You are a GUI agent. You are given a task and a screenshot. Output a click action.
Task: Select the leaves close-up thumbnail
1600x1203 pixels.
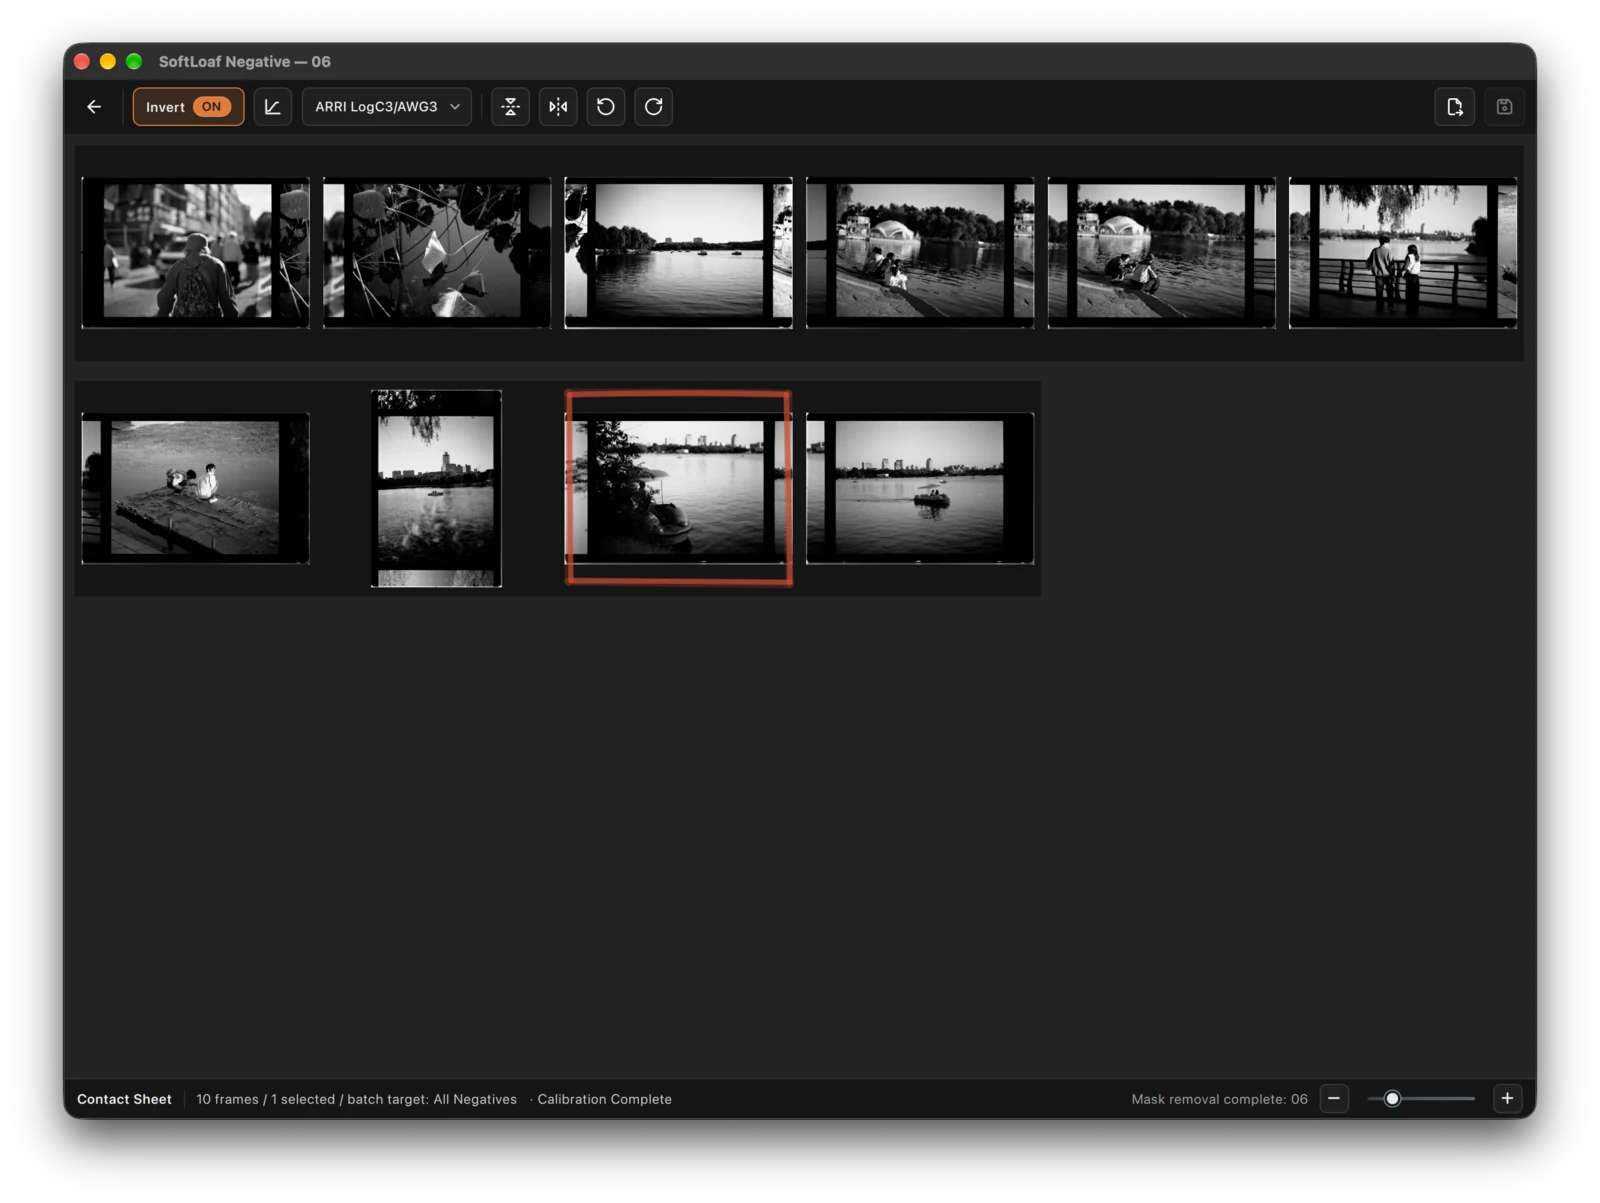[437, 253]
